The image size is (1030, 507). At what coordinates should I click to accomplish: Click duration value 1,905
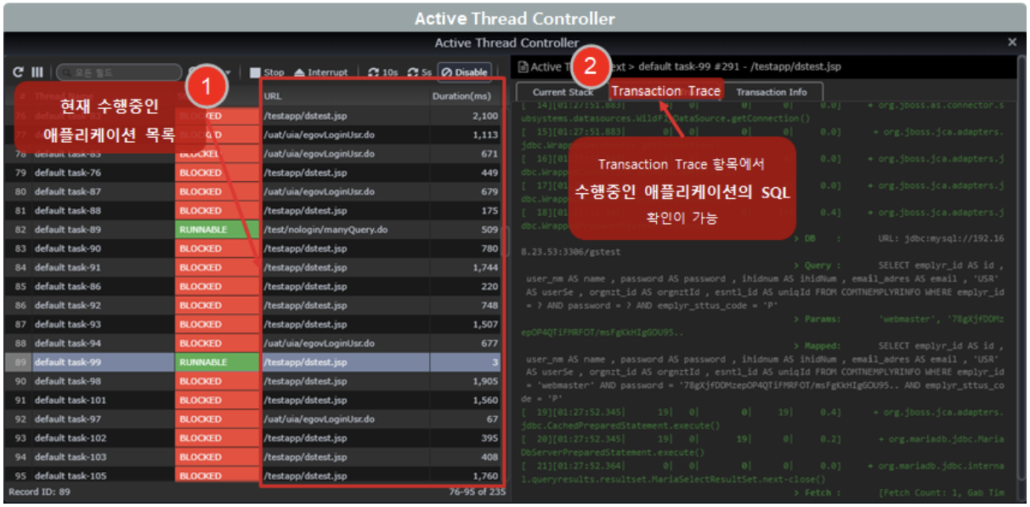486,381
